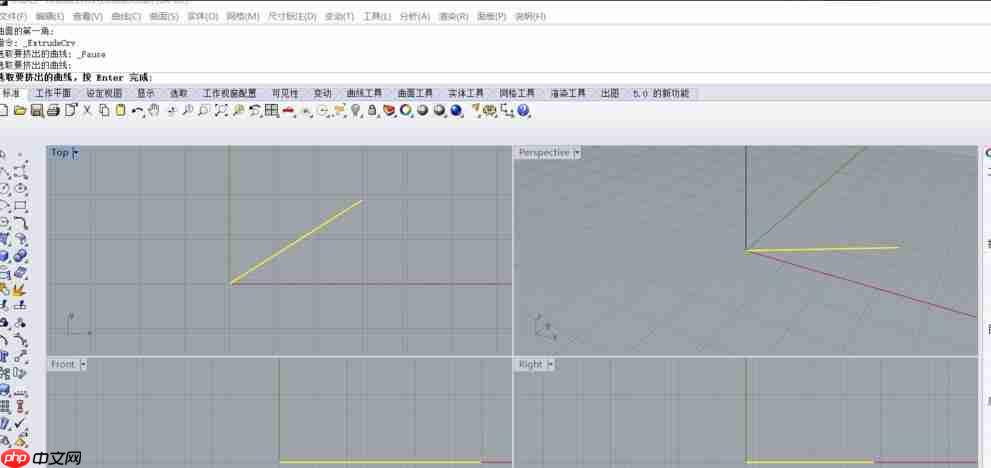Open the Right viewport dropdown arrow
Screen dimensions: 991x468
pos(550,364)
